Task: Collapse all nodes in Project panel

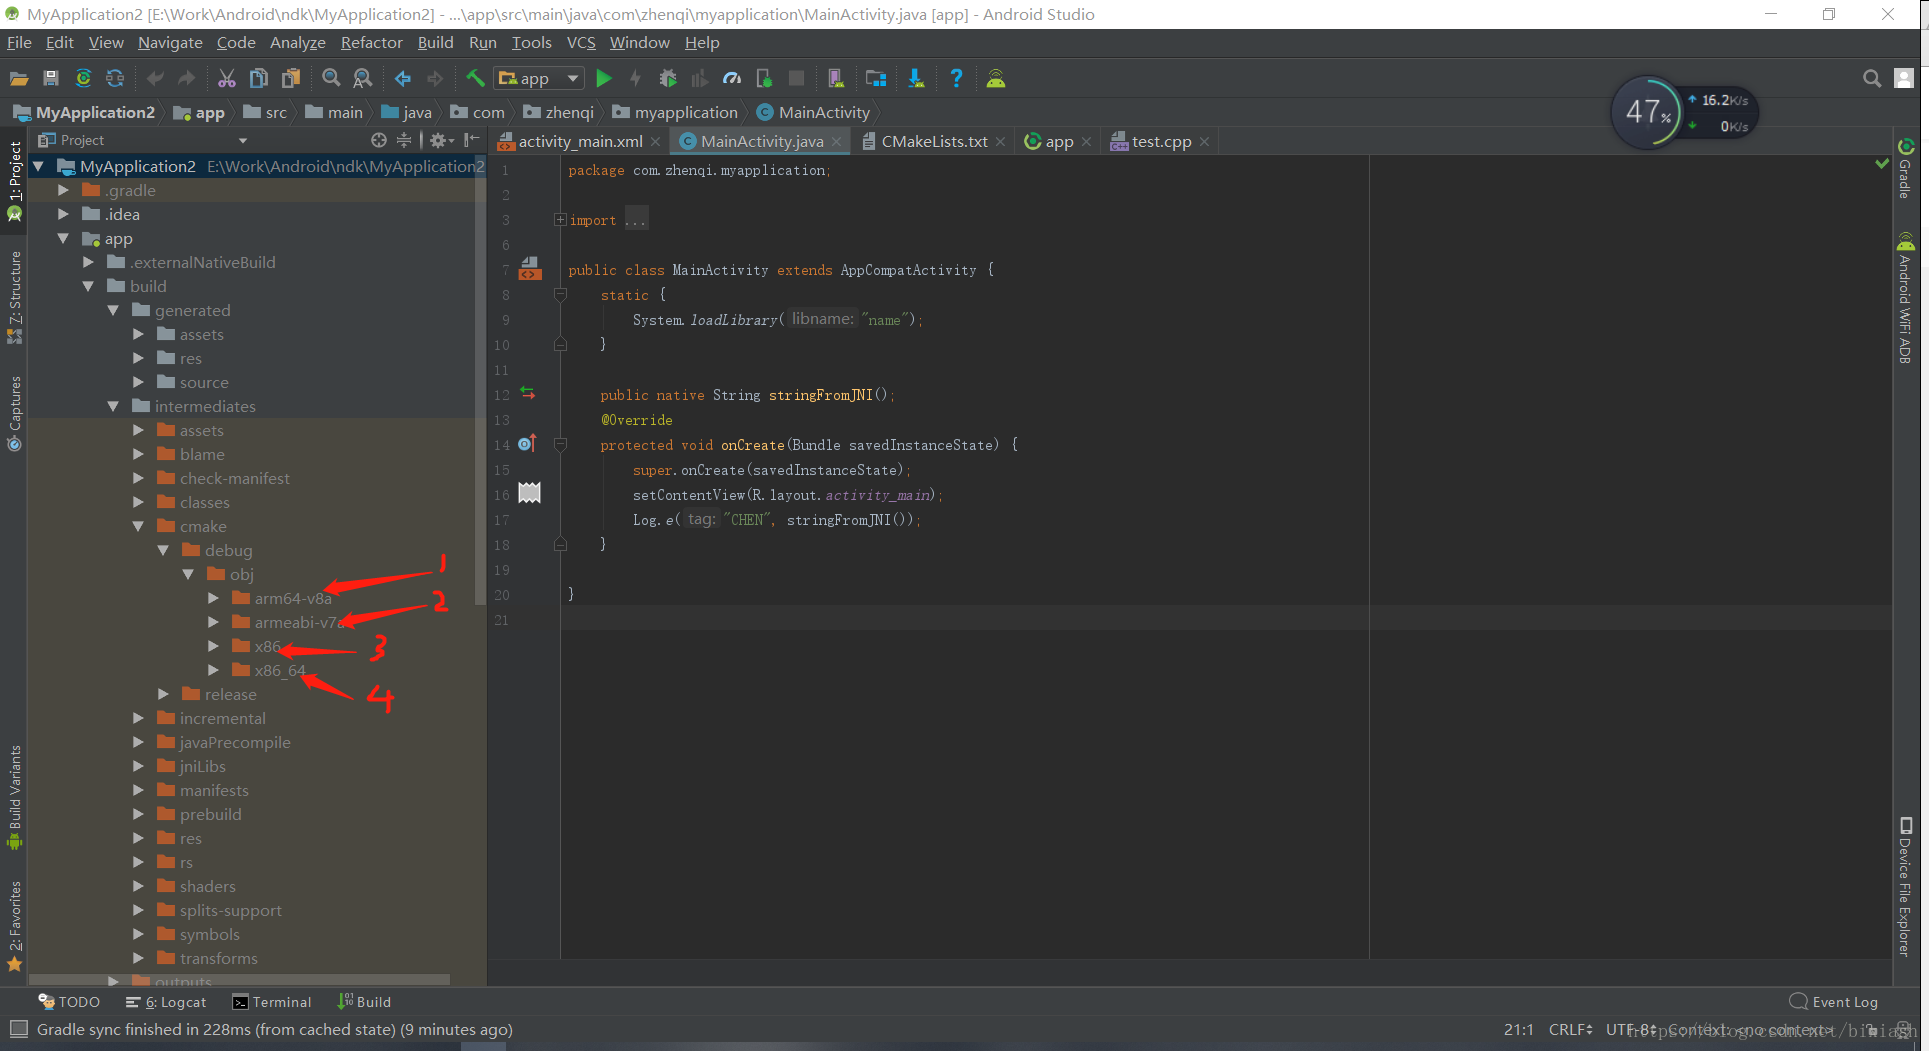Action: coord(404,140)
